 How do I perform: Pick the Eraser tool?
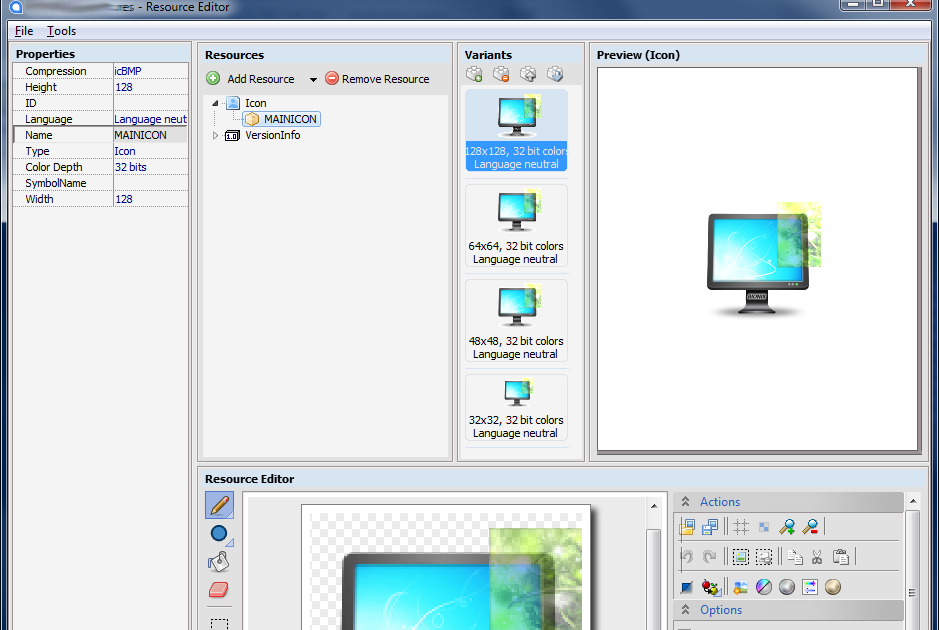(218, 590)
